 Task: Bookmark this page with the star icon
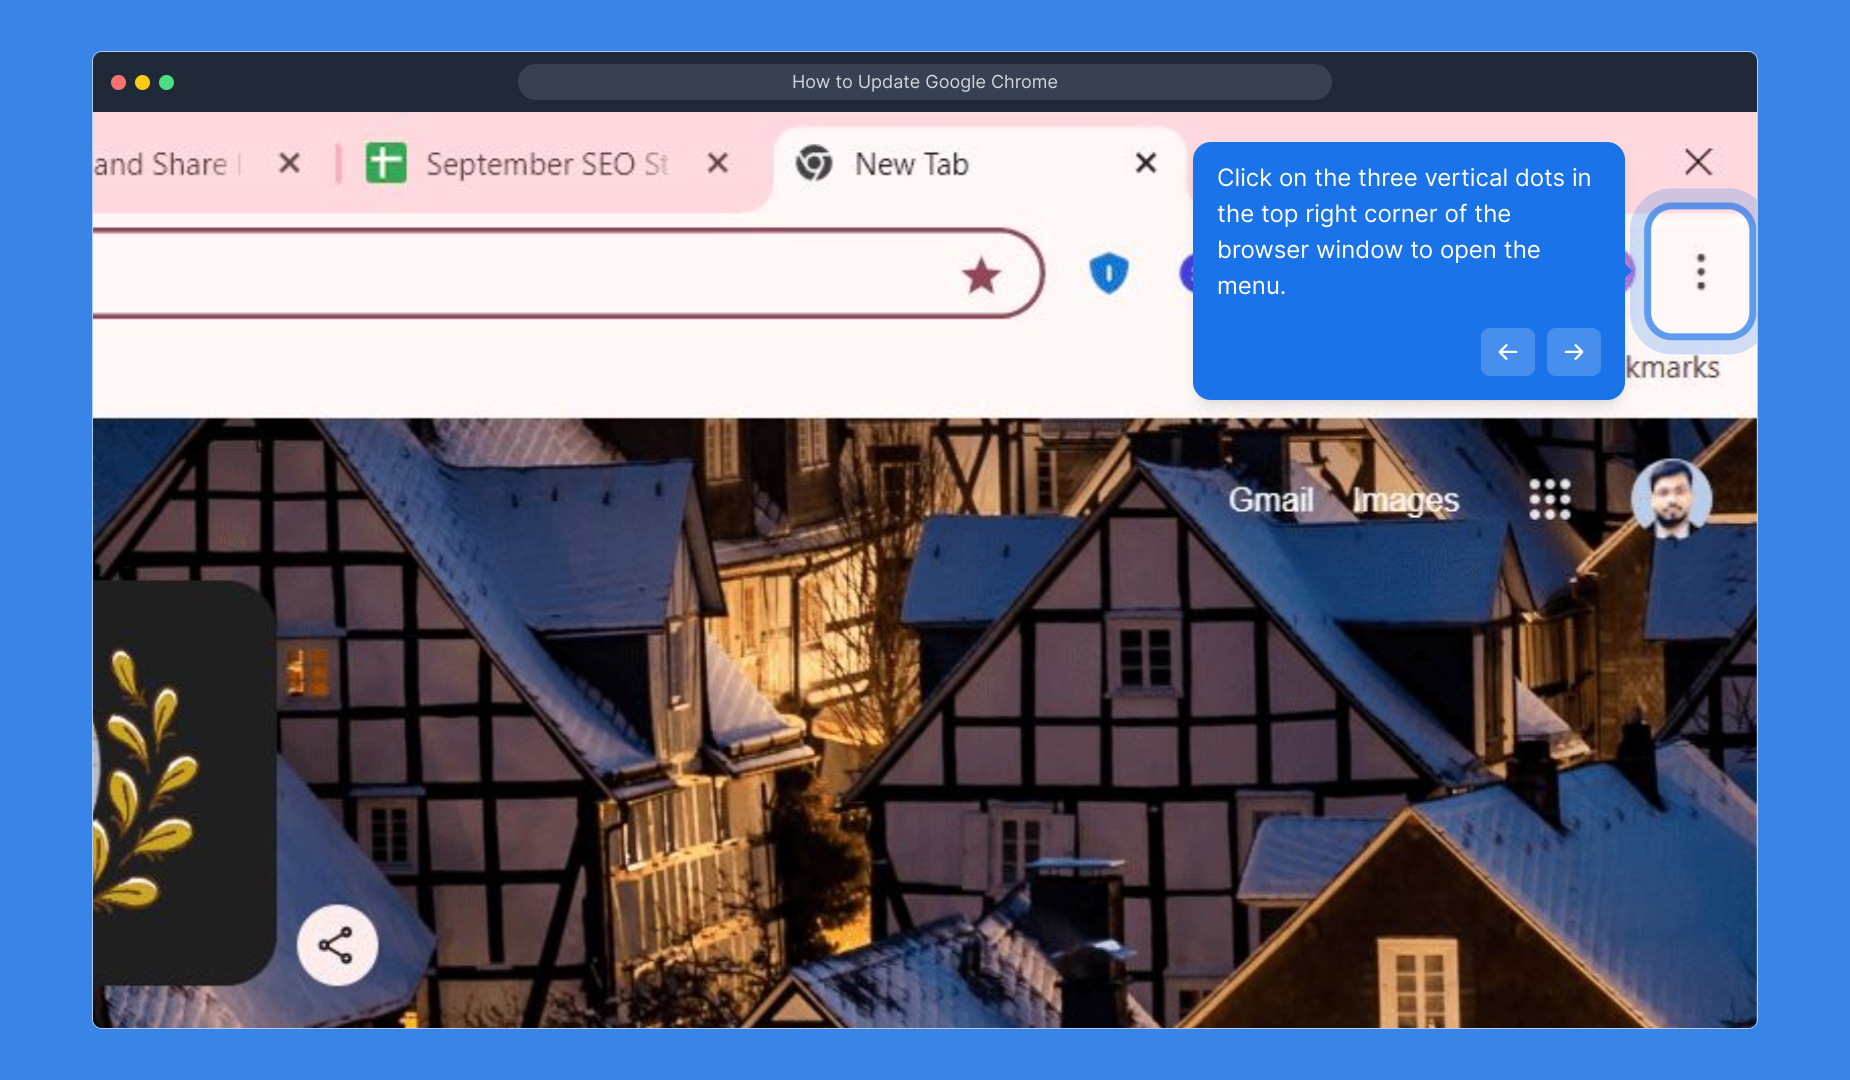981,275
